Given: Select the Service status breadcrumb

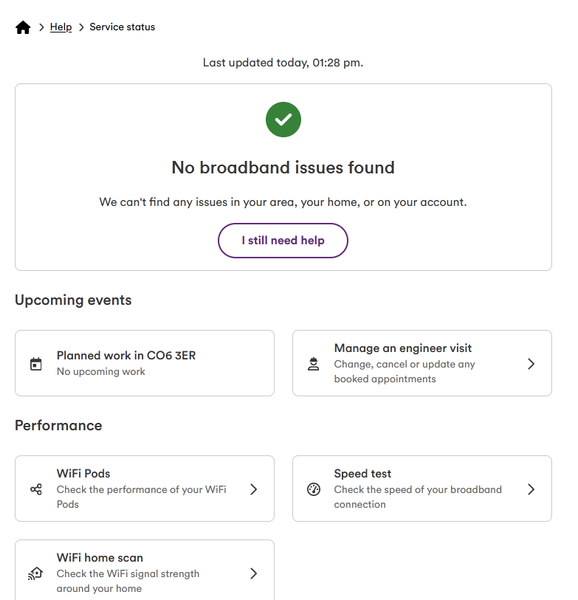Looking at the screenshot, I should tap(122, 27).
